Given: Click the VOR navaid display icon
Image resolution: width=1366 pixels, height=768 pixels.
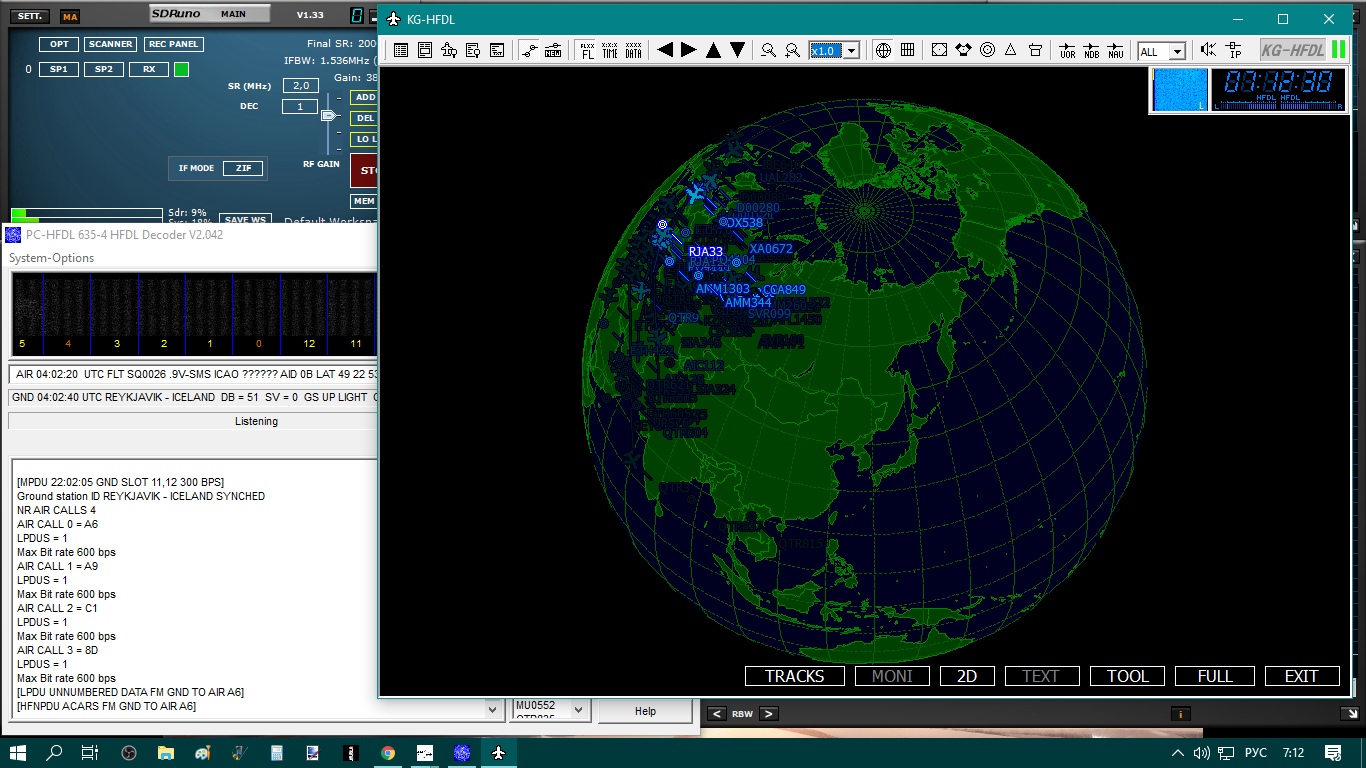Looking at the screenshot, I should point(1067,50).
